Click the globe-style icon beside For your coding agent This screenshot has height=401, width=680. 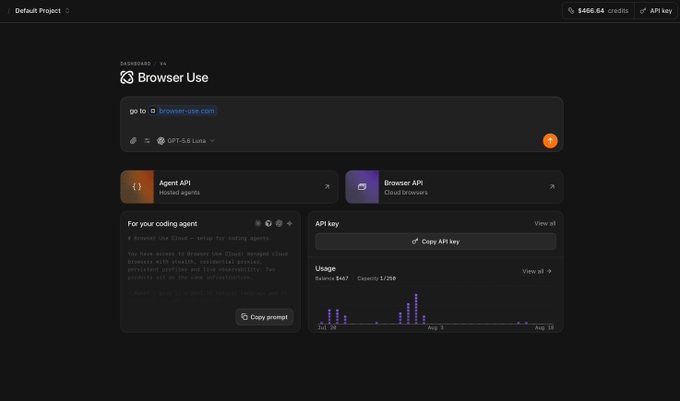(x=268, y=223)
